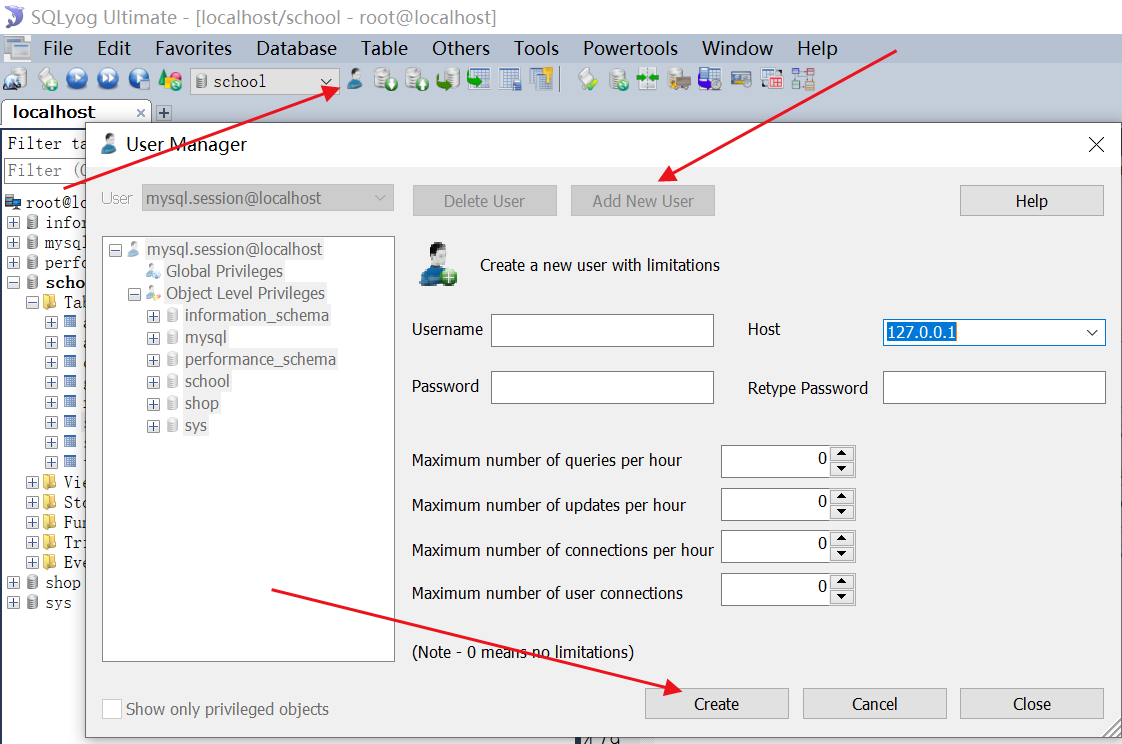Expand school database in privileges tree
This screenshot has width=1122, height=744.
click(x=153, y=383)
